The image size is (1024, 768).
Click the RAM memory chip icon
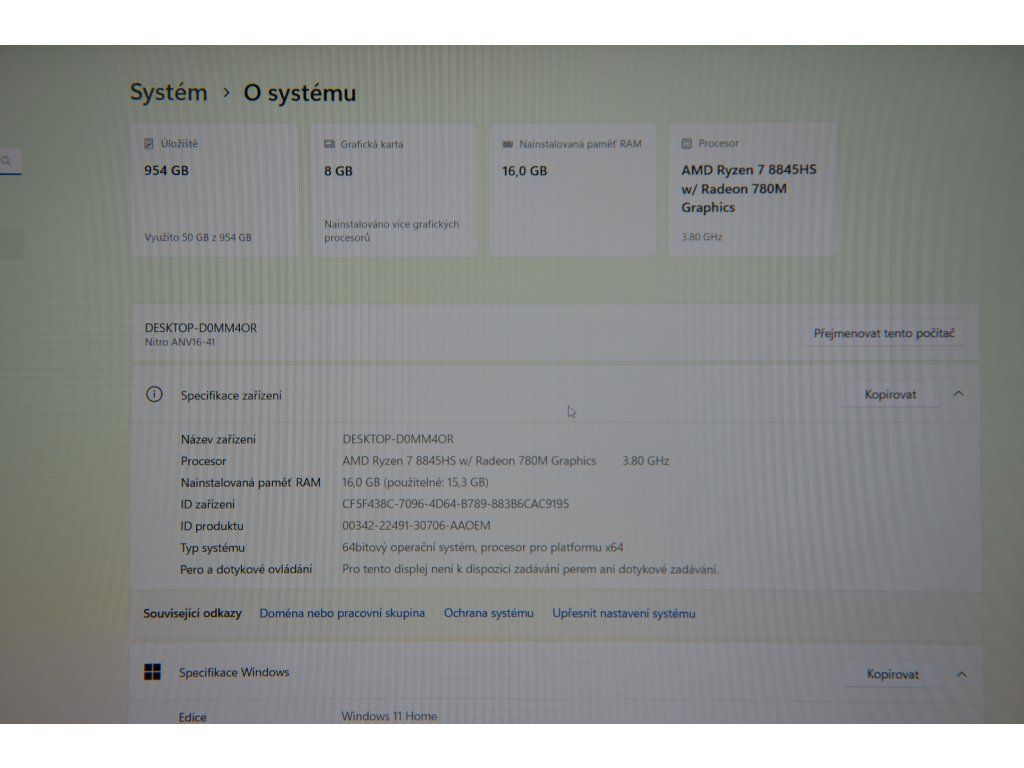507,144
